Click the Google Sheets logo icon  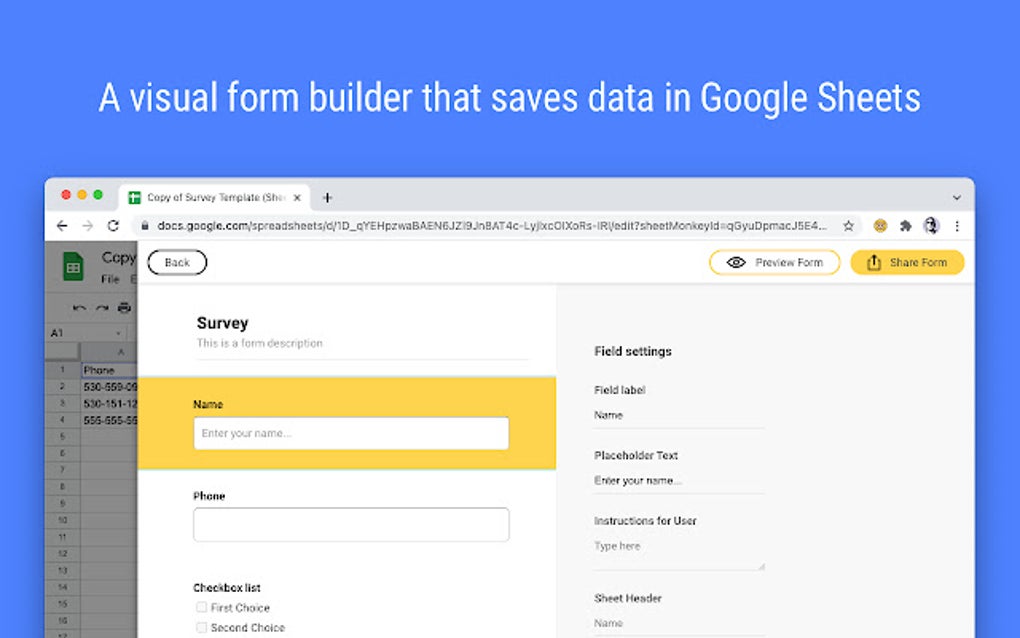point(73,266)
